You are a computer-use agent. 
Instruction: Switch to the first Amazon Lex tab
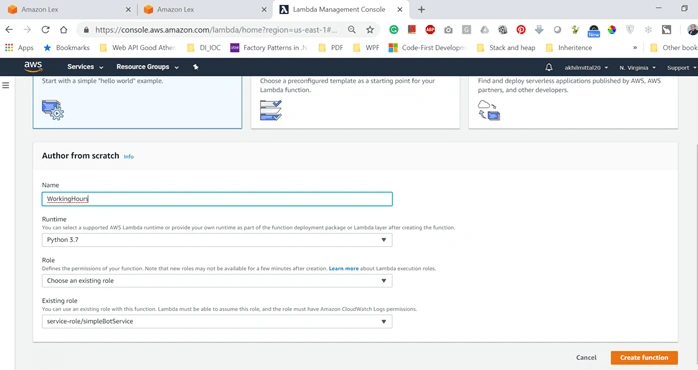coord(68,9)
